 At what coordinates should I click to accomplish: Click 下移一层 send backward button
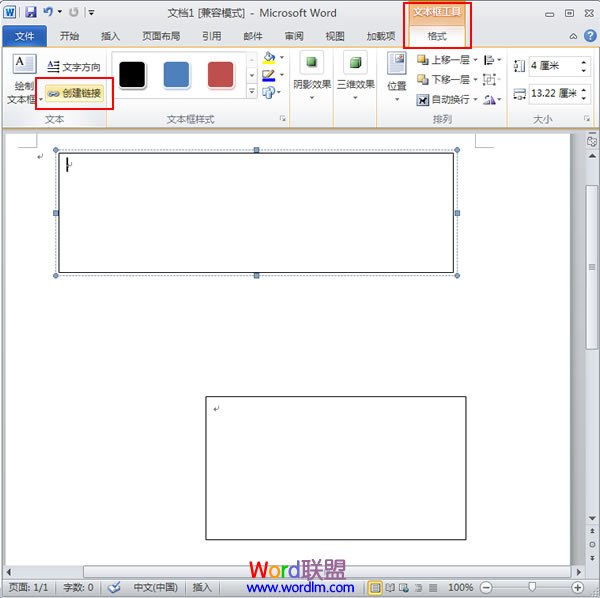443,79
